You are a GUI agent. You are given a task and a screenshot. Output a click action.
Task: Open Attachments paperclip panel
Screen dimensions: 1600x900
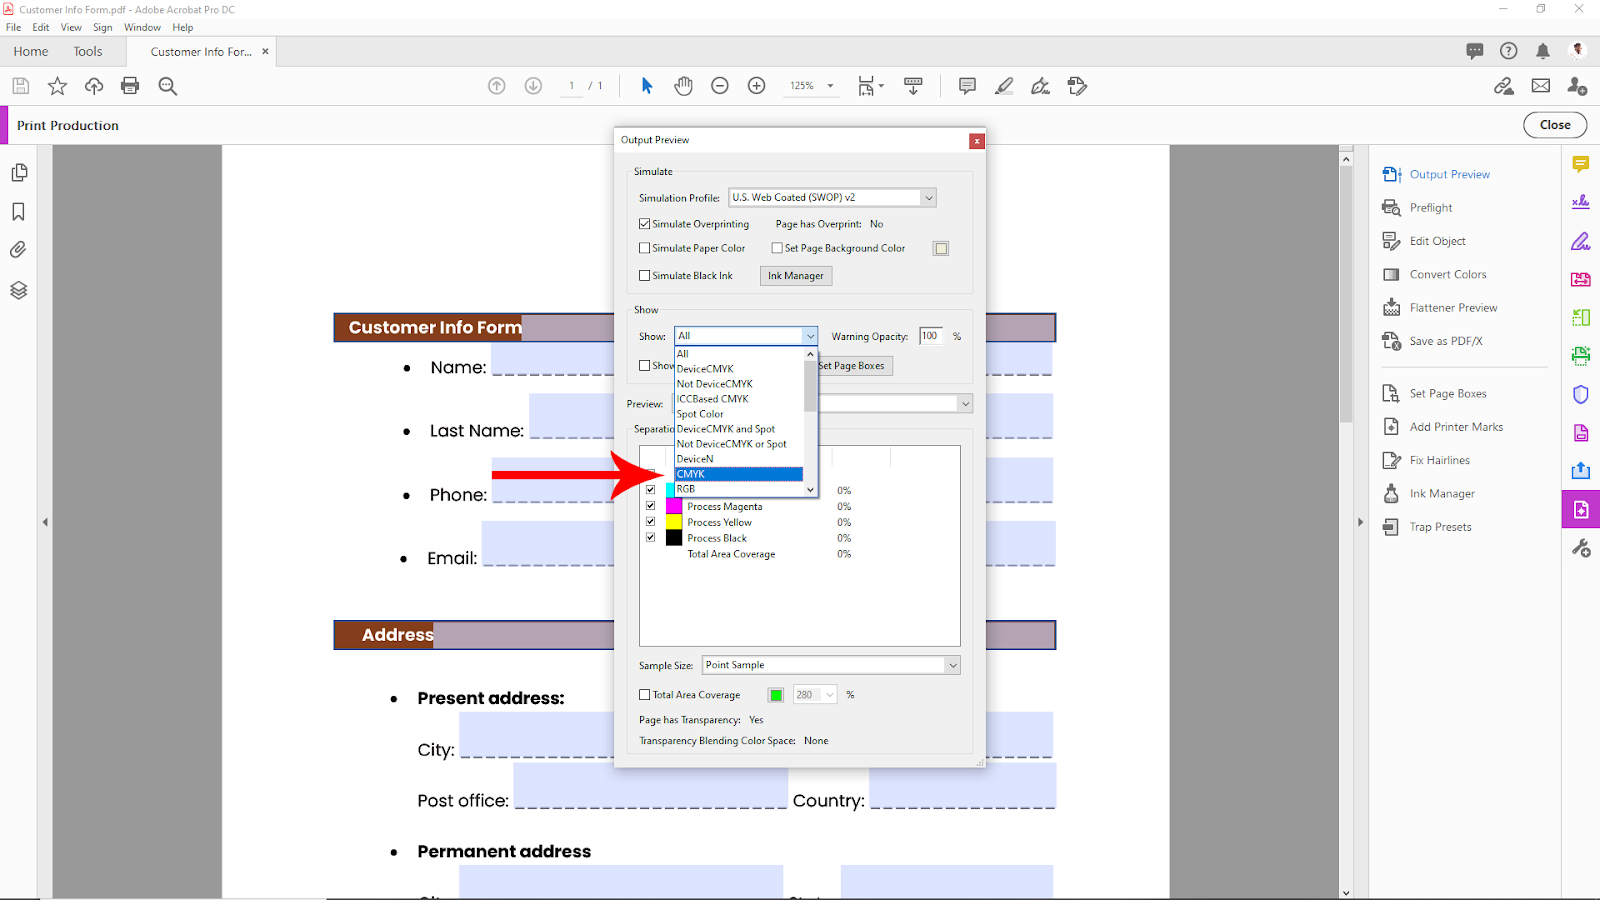click(x=18, y=250)
